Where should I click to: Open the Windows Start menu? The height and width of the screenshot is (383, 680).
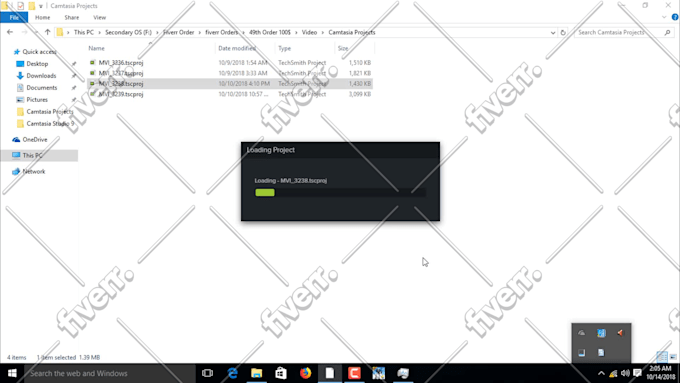[x=12, y=373]
